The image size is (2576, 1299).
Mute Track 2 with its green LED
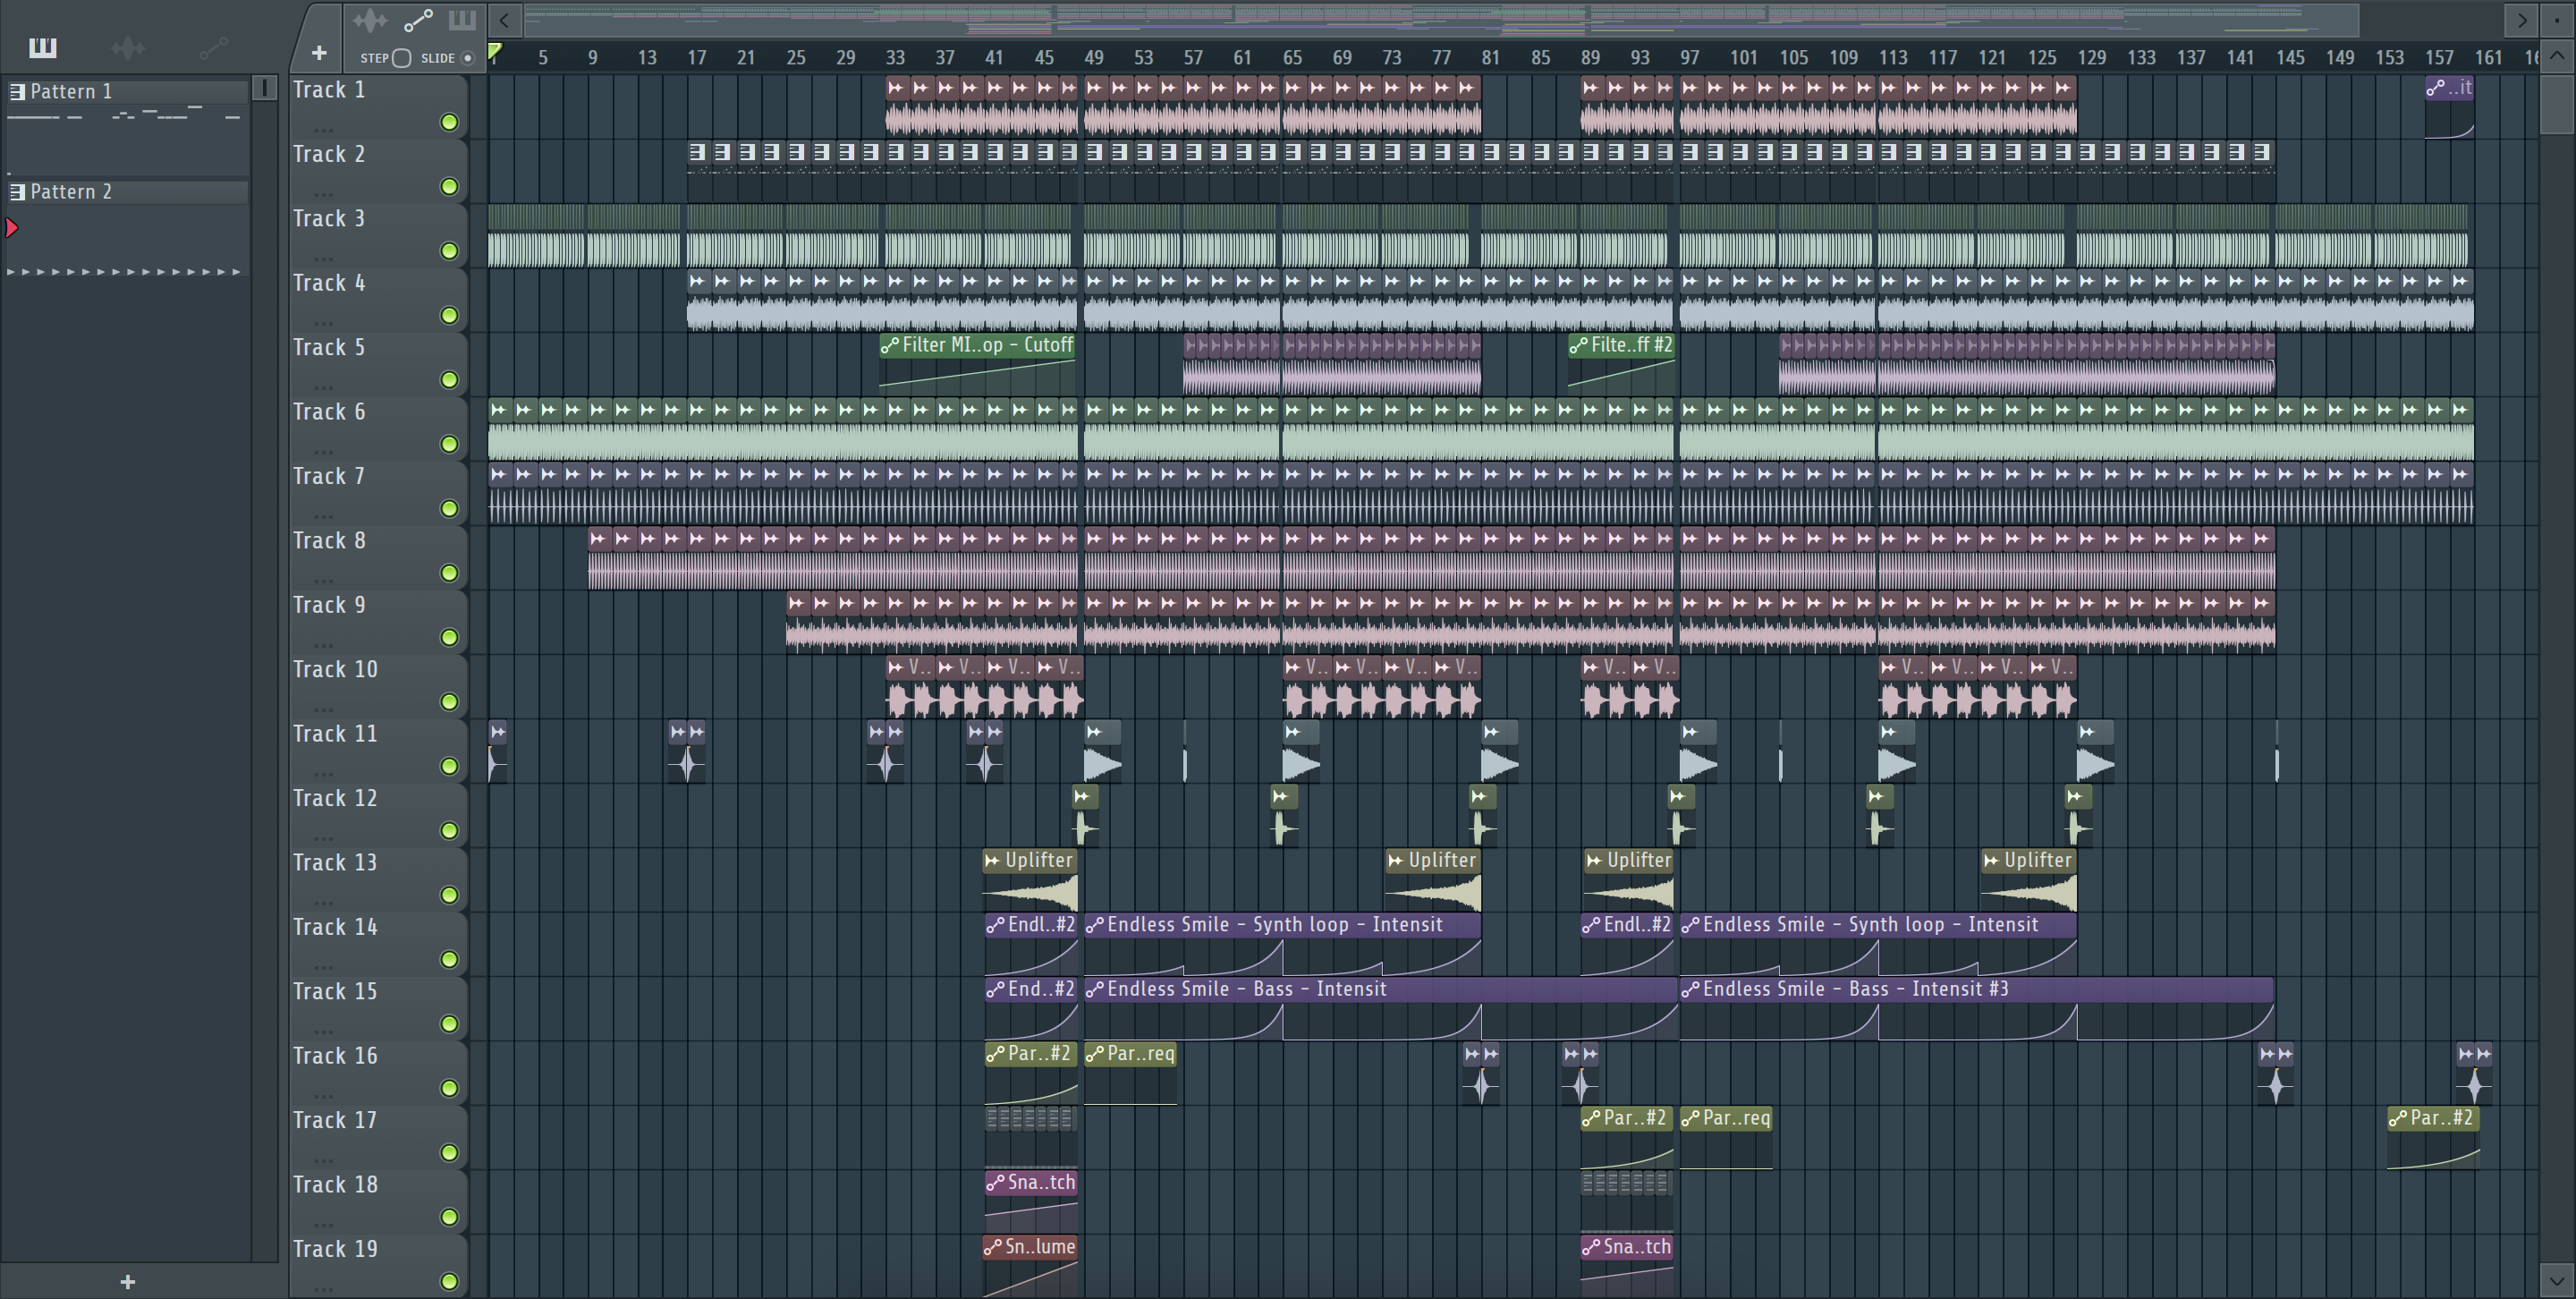coord(449,186)
